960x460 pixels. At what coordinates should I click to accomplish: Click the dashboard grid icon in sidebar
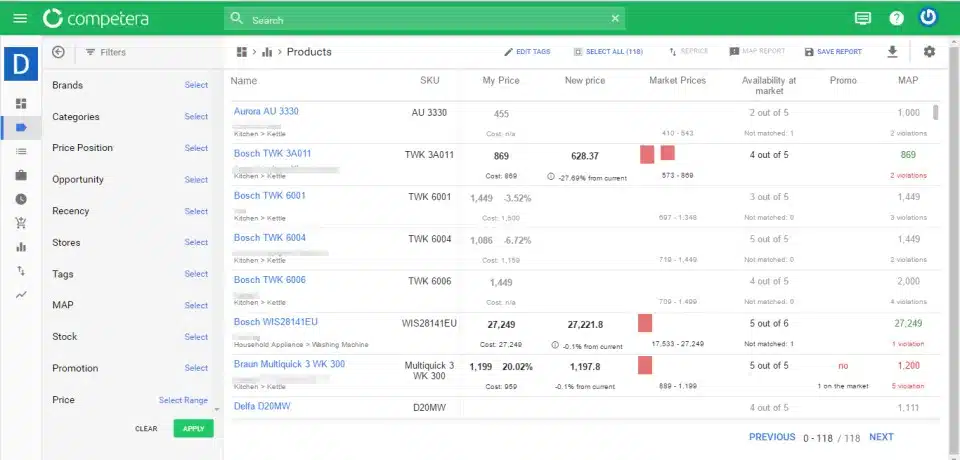(x=21, y=103)
